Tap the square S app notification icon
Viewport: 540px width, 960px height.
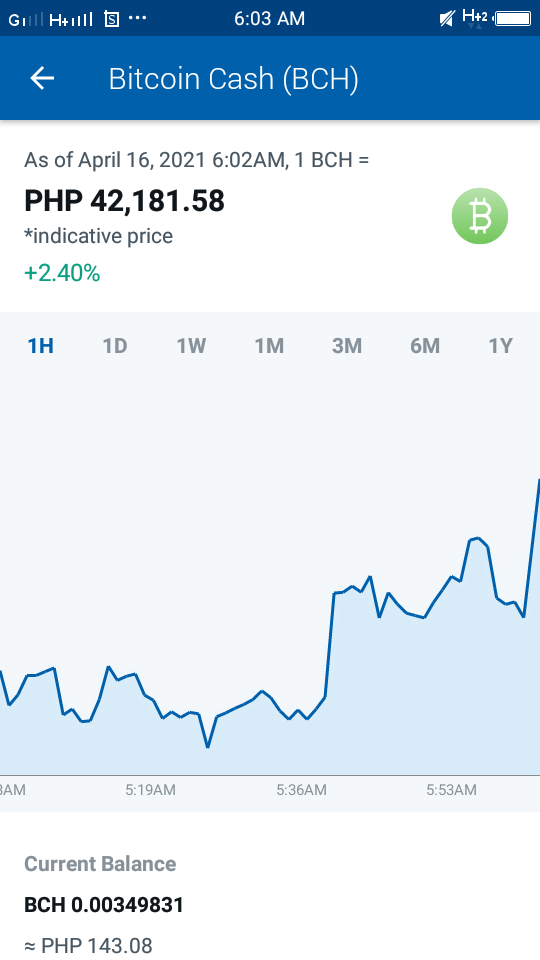[112, 19]
